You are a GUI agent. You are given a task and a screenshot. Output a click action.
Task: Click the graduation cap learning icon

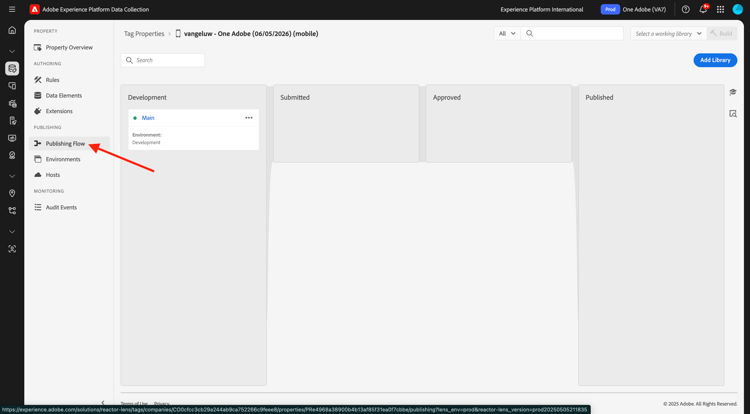tap(733, 92)
